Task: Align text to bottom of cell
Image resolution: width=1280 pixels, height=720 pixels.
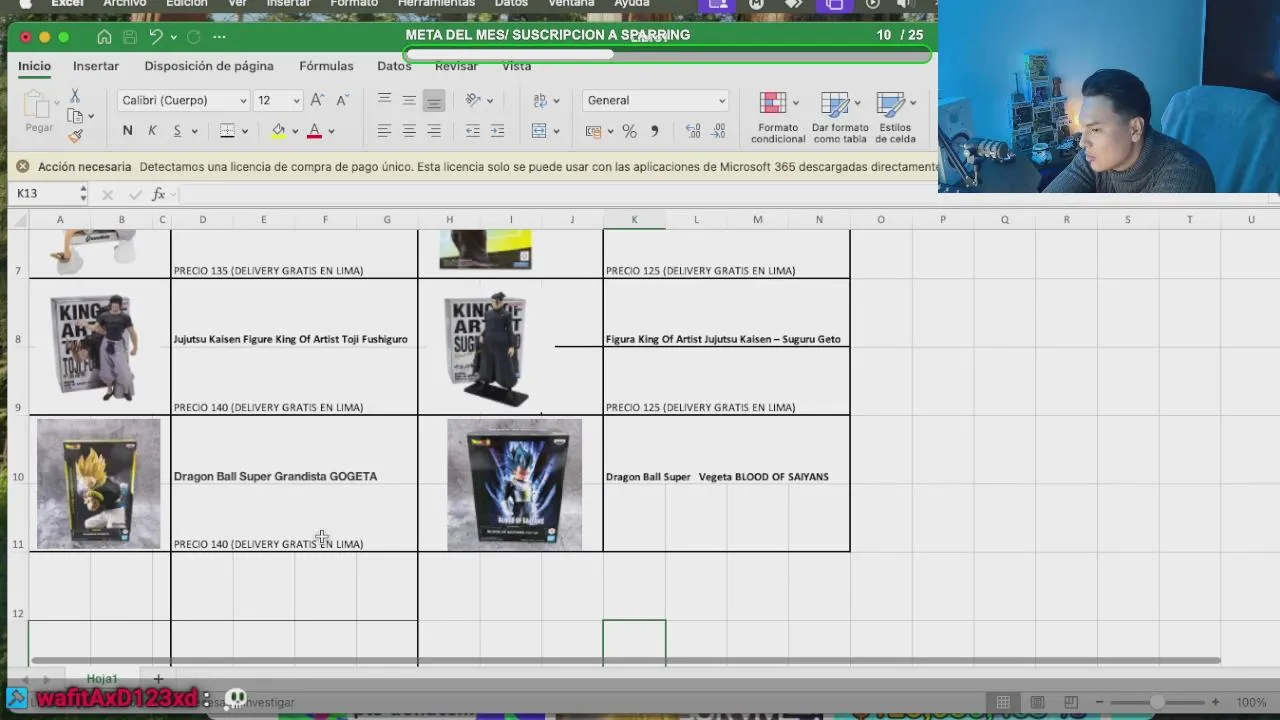Action: pos(434,100)
